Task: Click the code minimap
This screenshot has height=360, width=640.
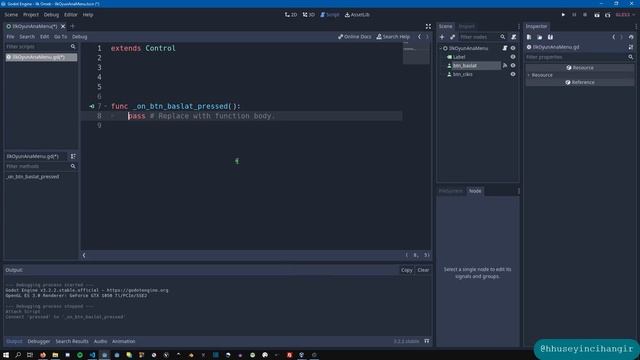Action: 416,54
